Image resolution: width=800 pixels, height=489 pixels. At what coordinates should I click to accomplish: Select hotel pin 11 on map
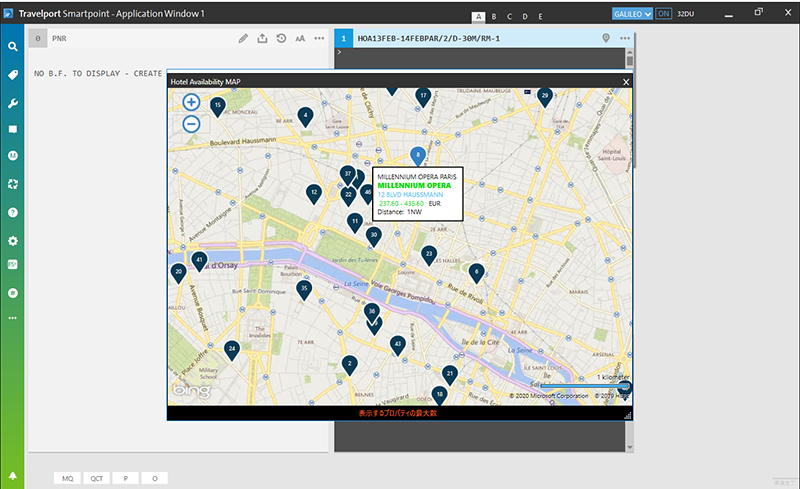coord(355,222)
